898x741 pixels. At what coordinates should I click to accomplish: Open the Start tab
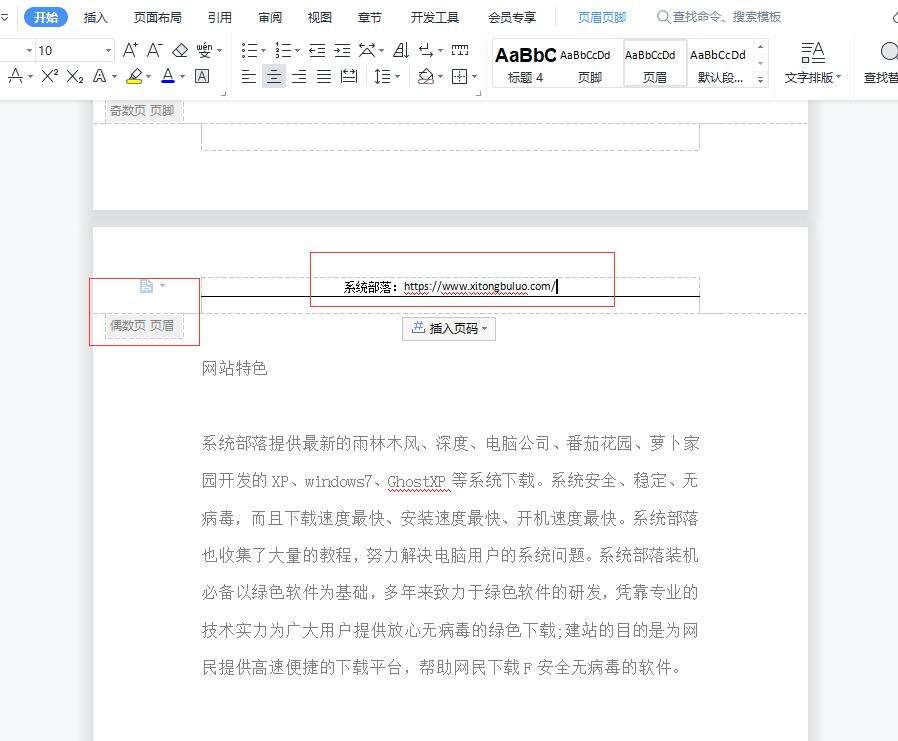pyautogui.click(x=46, y=17)
